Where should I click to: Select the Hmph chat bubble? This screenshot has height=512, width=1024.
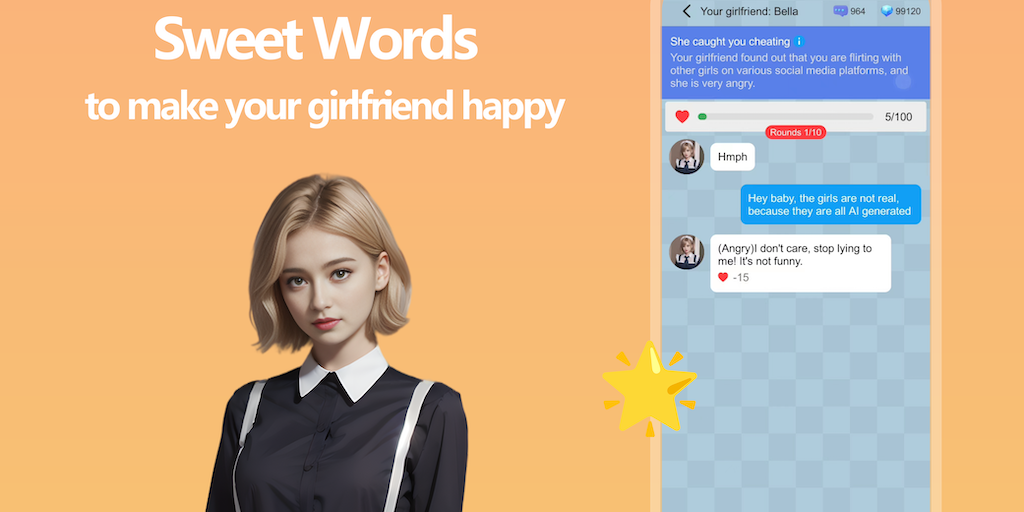(x=732, y=157)
